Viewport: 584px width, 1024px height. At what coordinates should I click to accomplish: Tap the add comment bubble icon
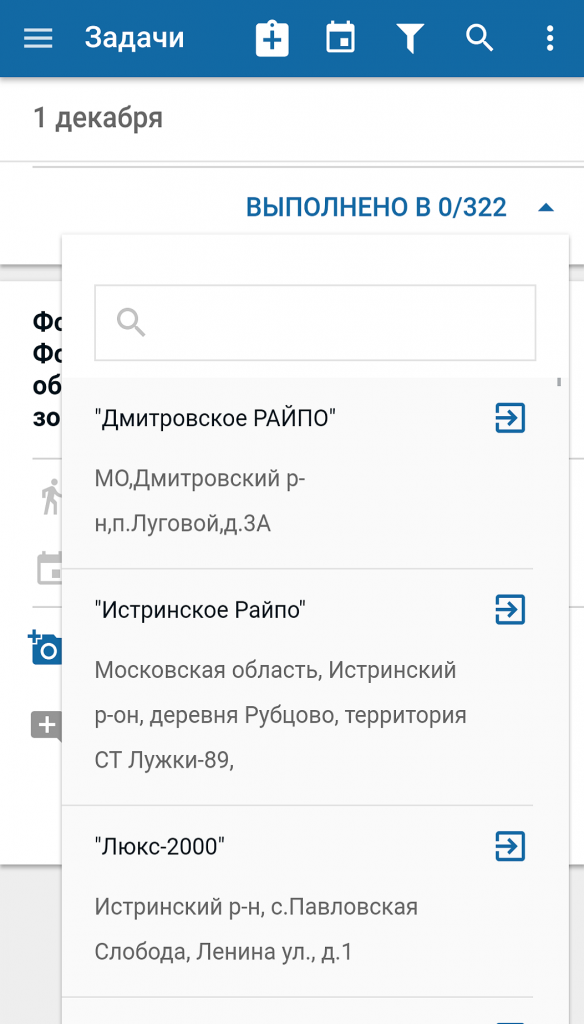coord(47,726)
